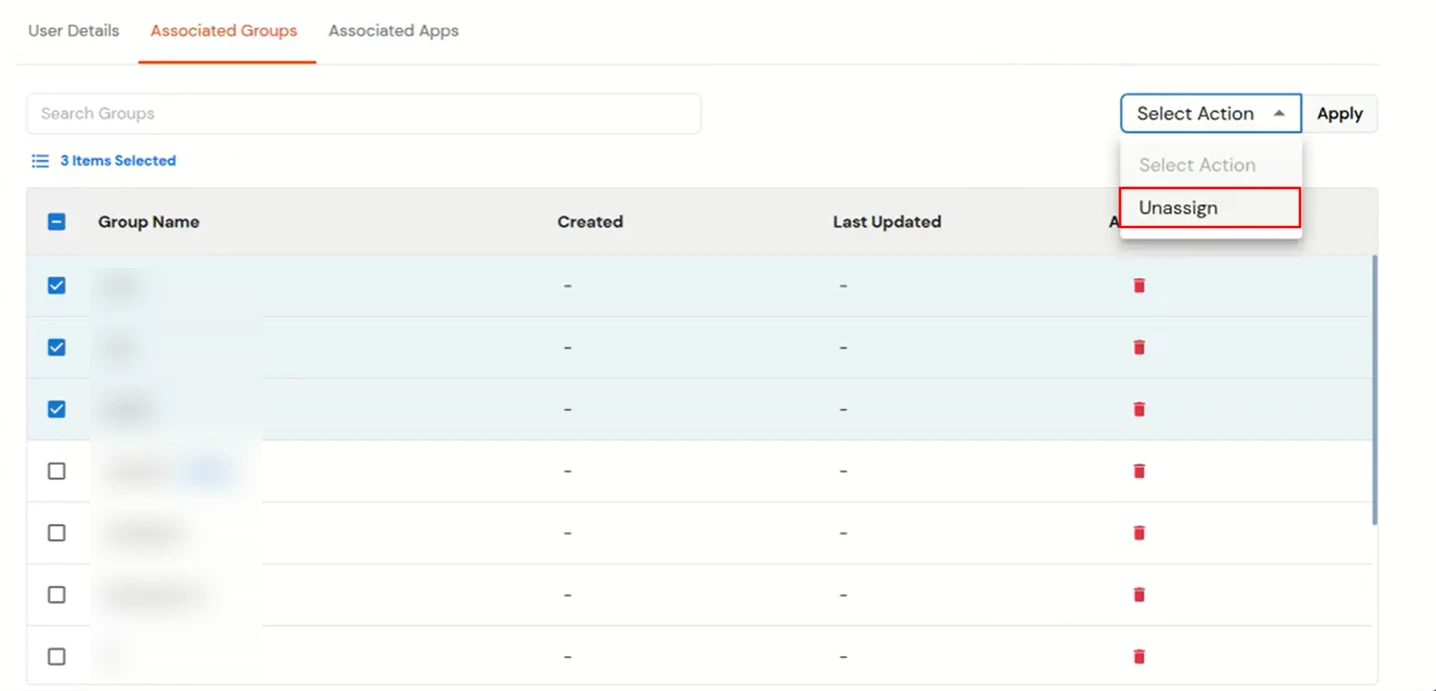
Task: Click the Apply button
Action: coord(1340,114)
